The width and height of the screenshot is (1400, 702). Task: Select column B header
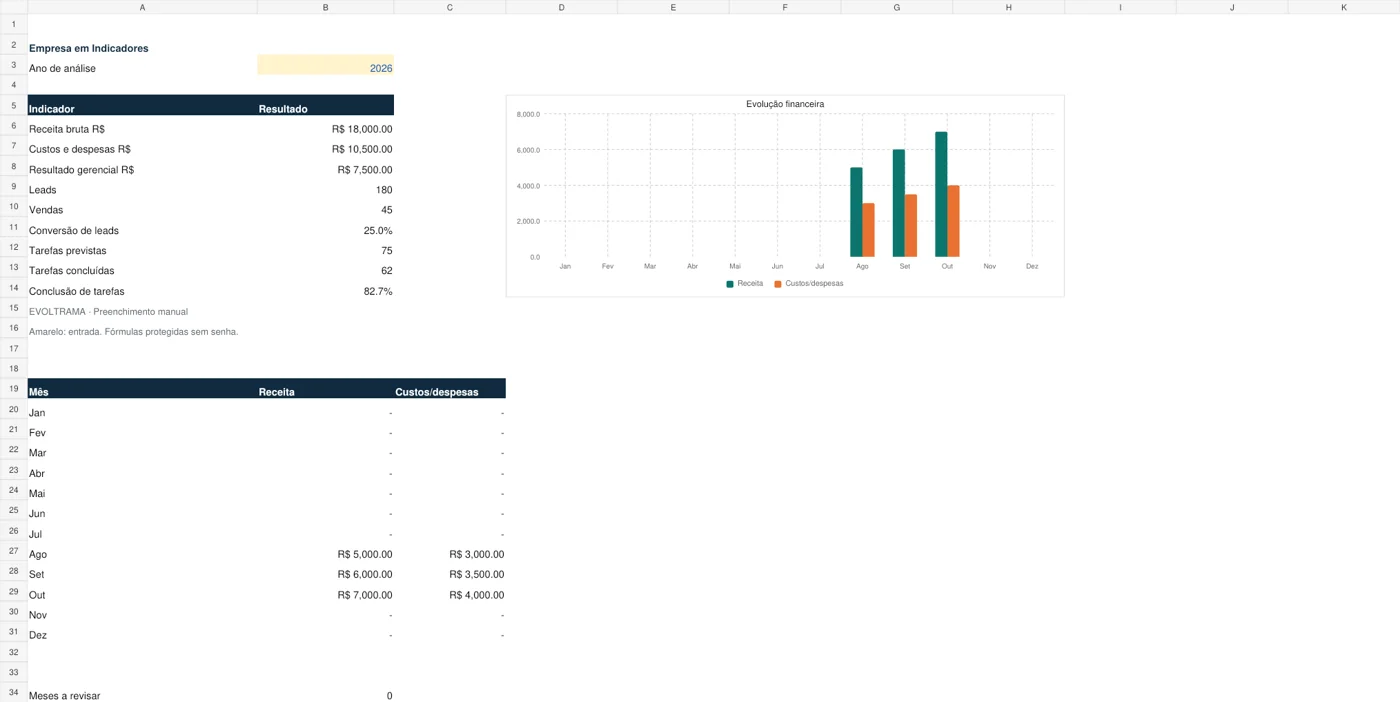point(325,7)
